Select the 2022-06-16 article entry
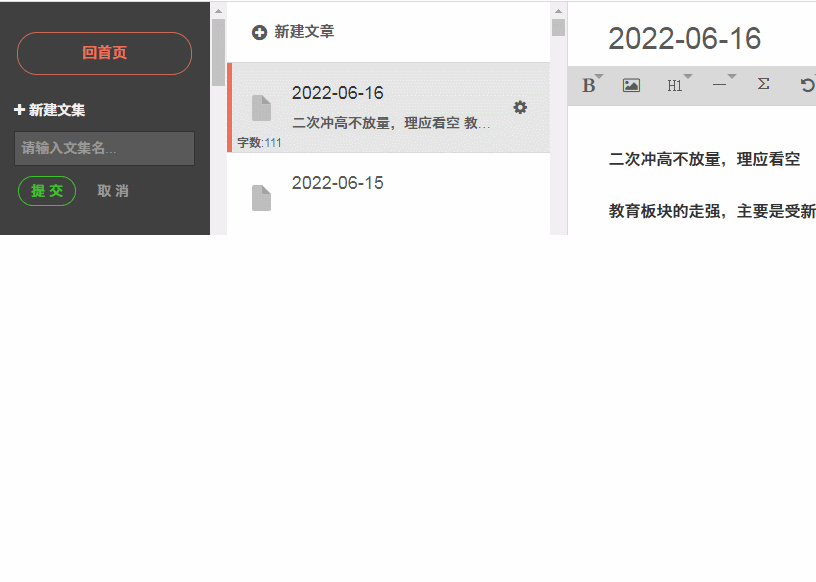Screen dimensions: 816x582 point(389,108)
